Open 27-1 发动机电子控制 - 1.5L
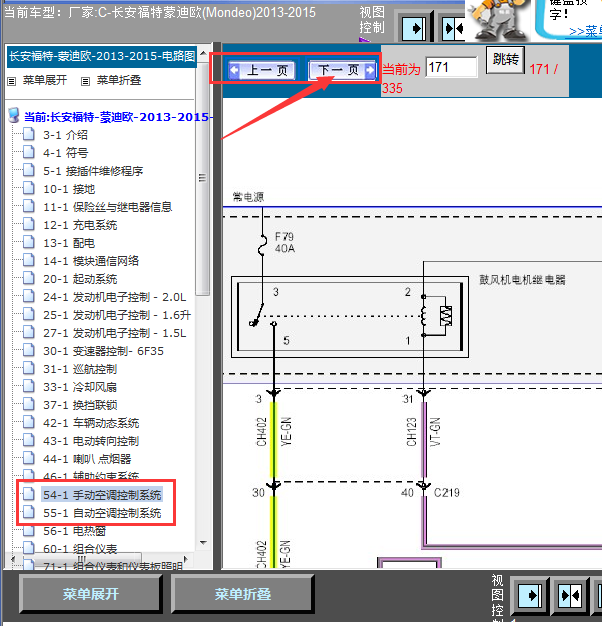The height and width of the screenshot is (626, 602). [115, 333]
